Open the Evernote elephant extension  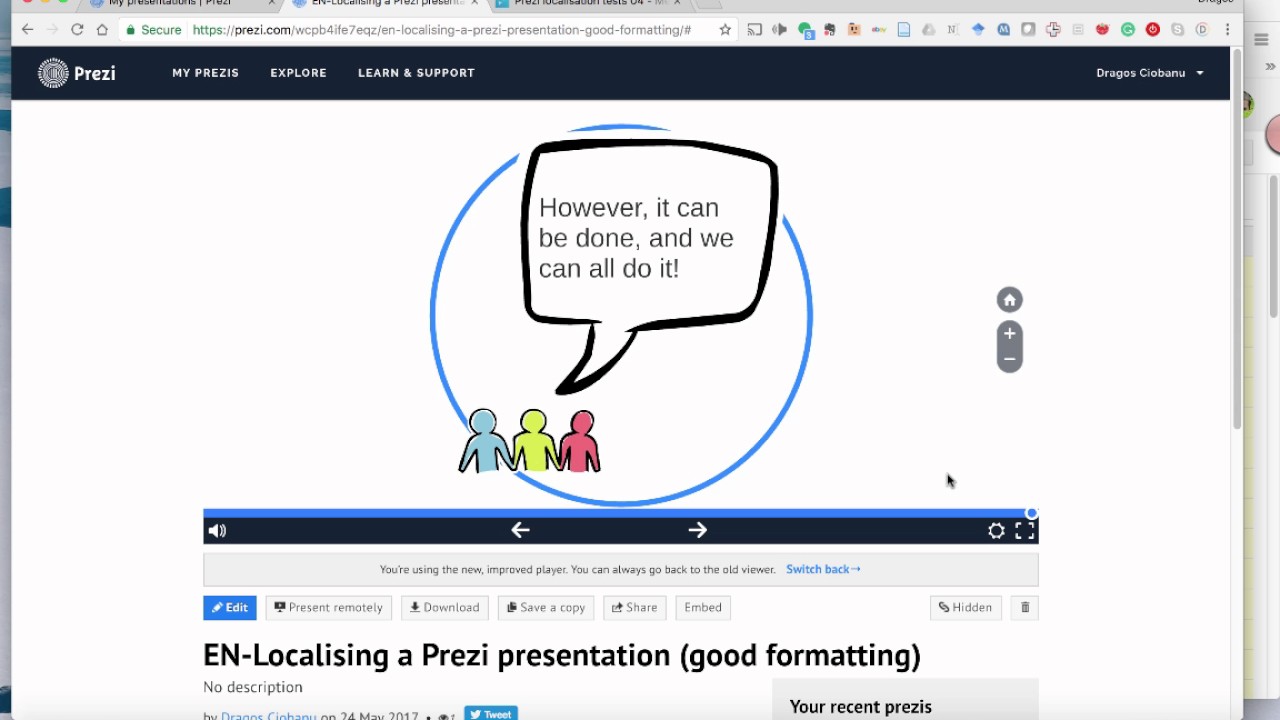829,30
